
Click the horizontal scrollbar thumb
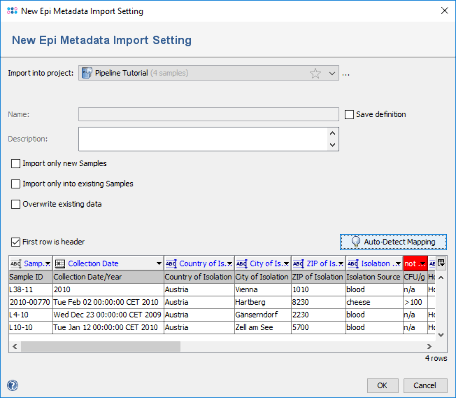101,346
